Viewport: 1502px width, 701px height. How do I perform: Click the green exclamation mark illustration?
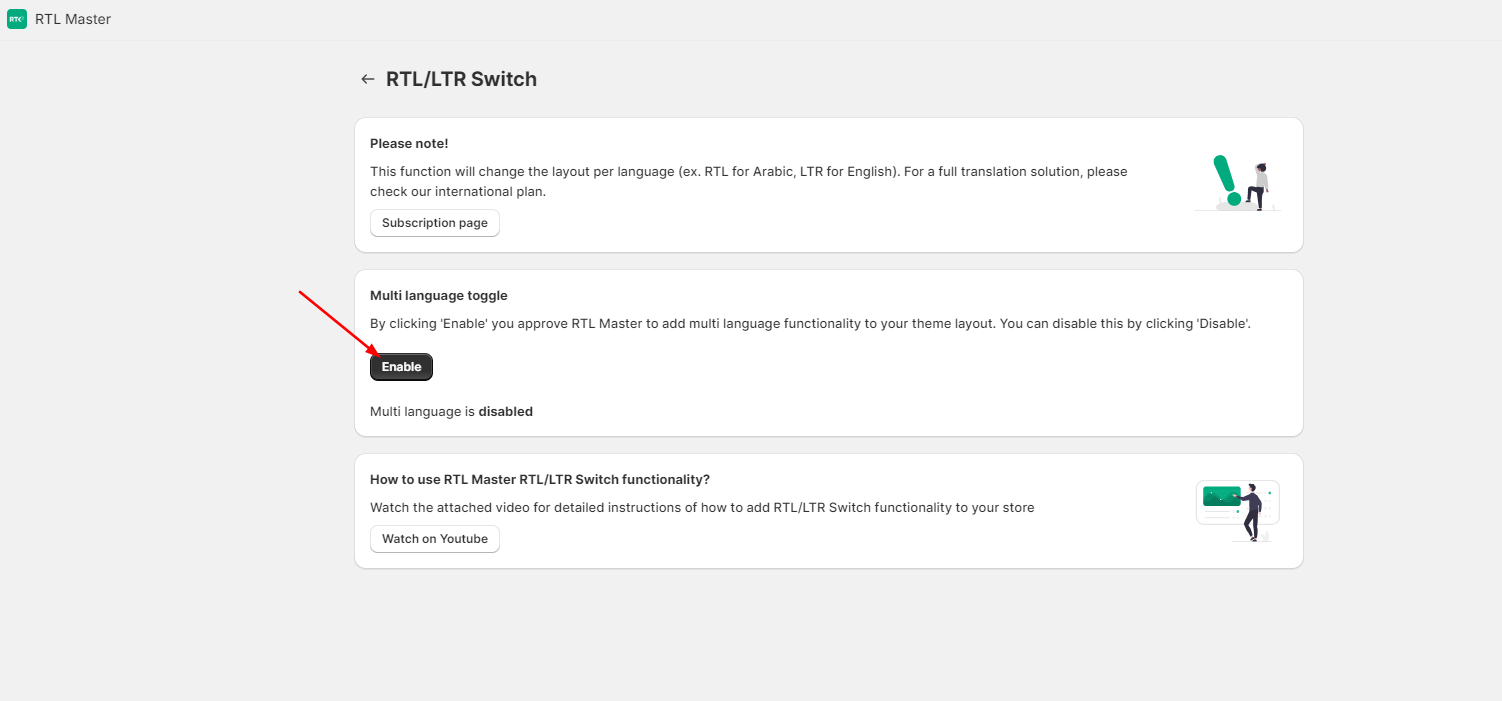tap(1227, 181)
